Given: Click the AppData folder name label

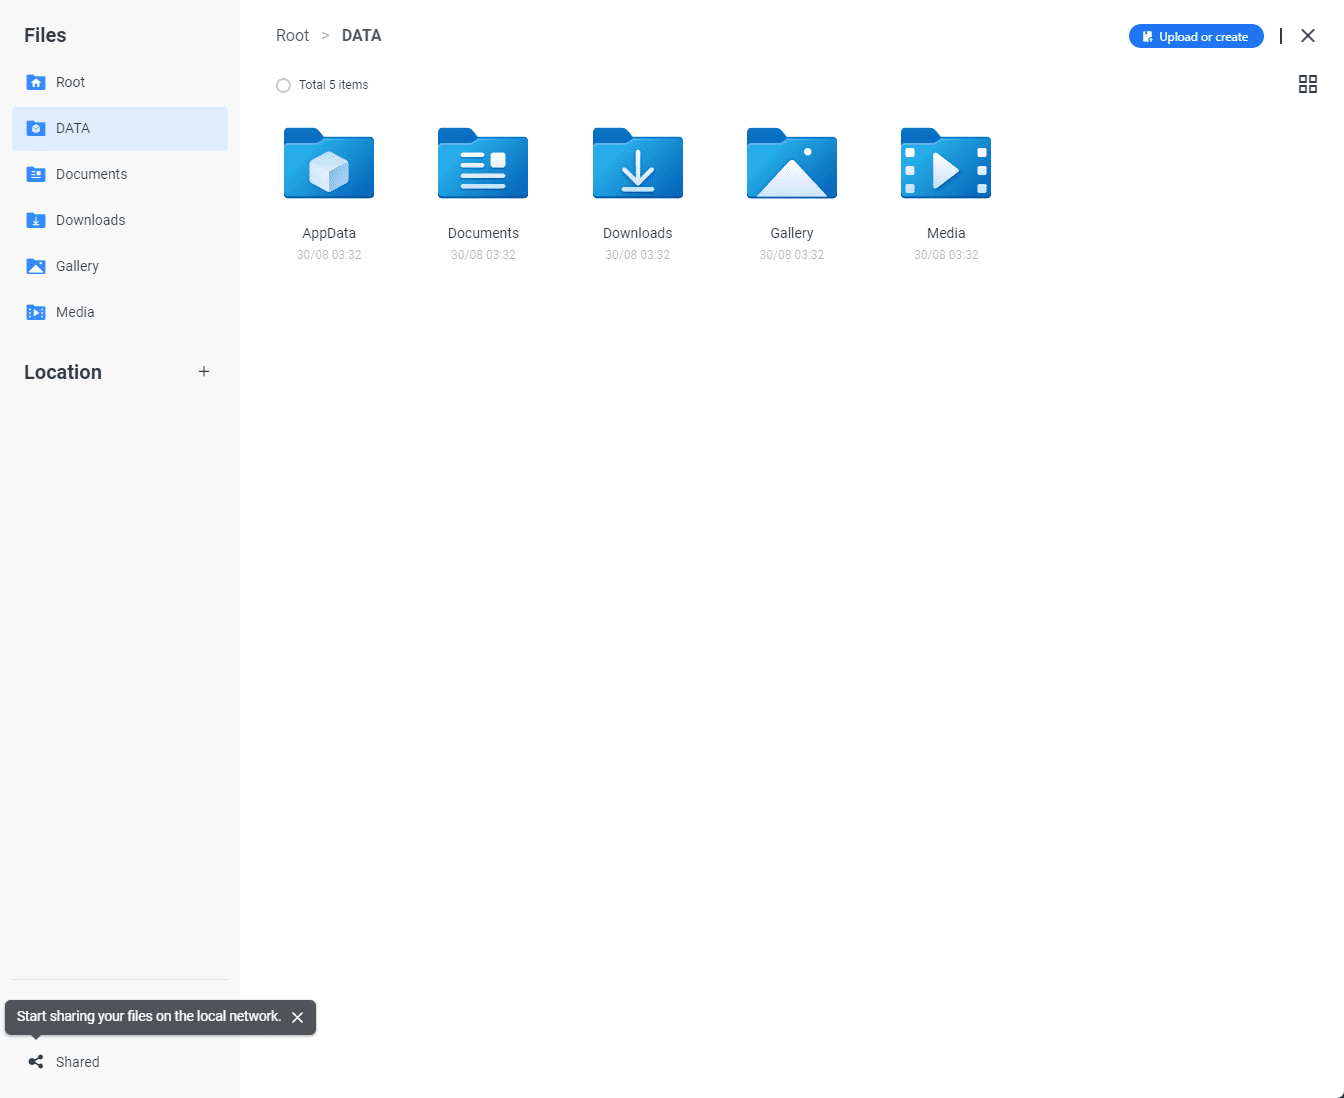Looking at the screenshot, I should coord(329,233).
